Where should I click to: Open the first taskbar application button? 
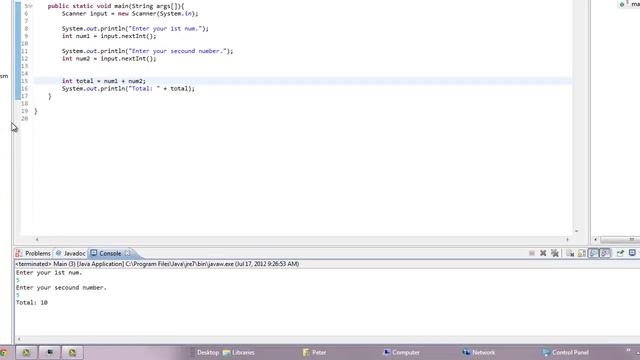pyautogui.click(x=26, y=352)
